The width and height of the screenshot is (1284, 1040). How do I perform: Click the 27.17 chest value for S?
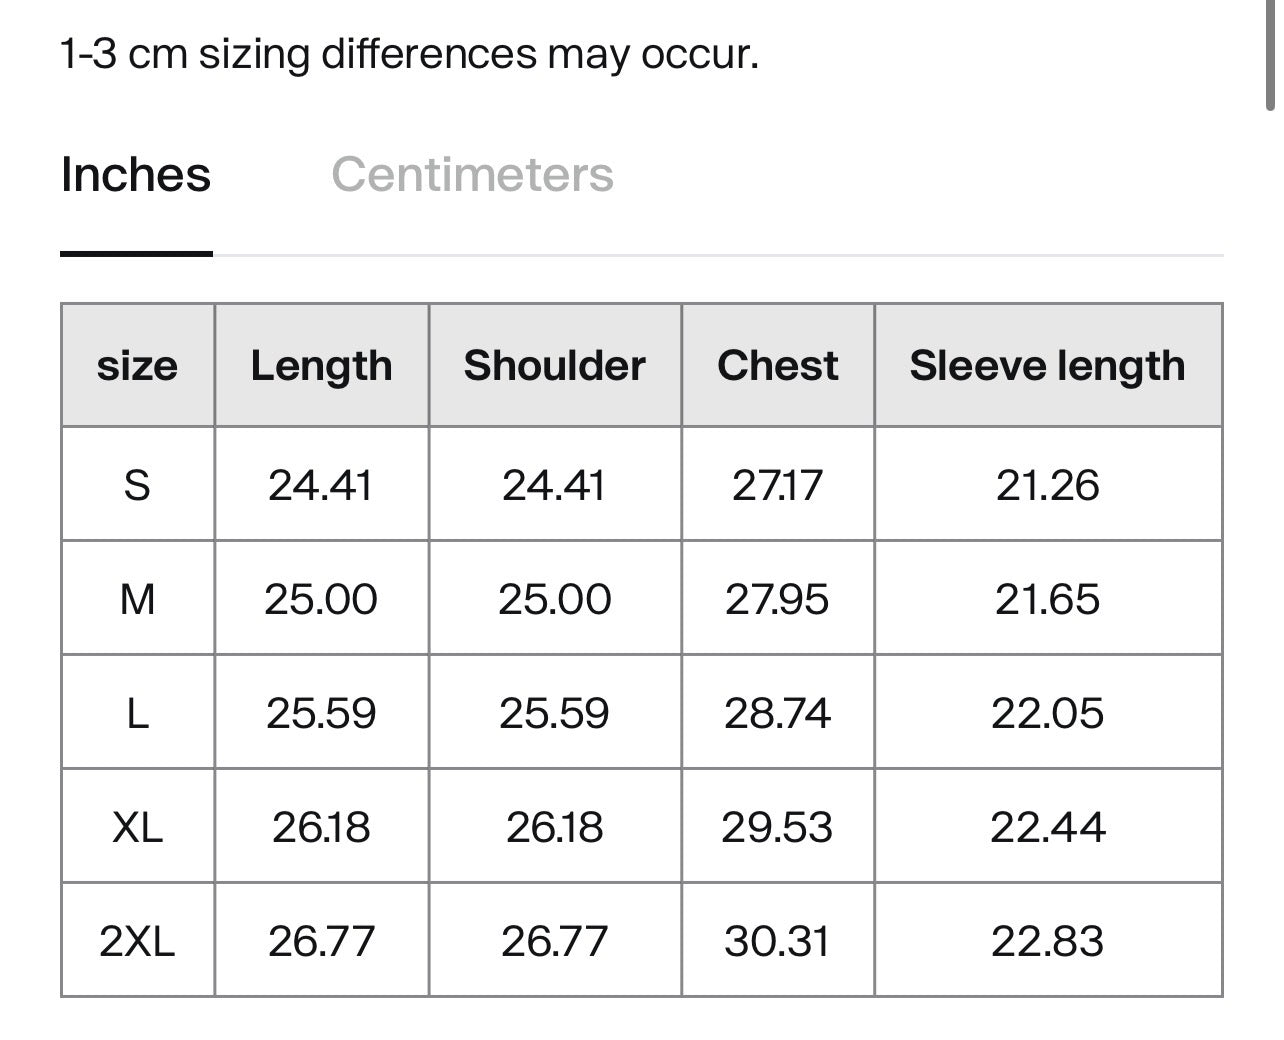[778, 485]
